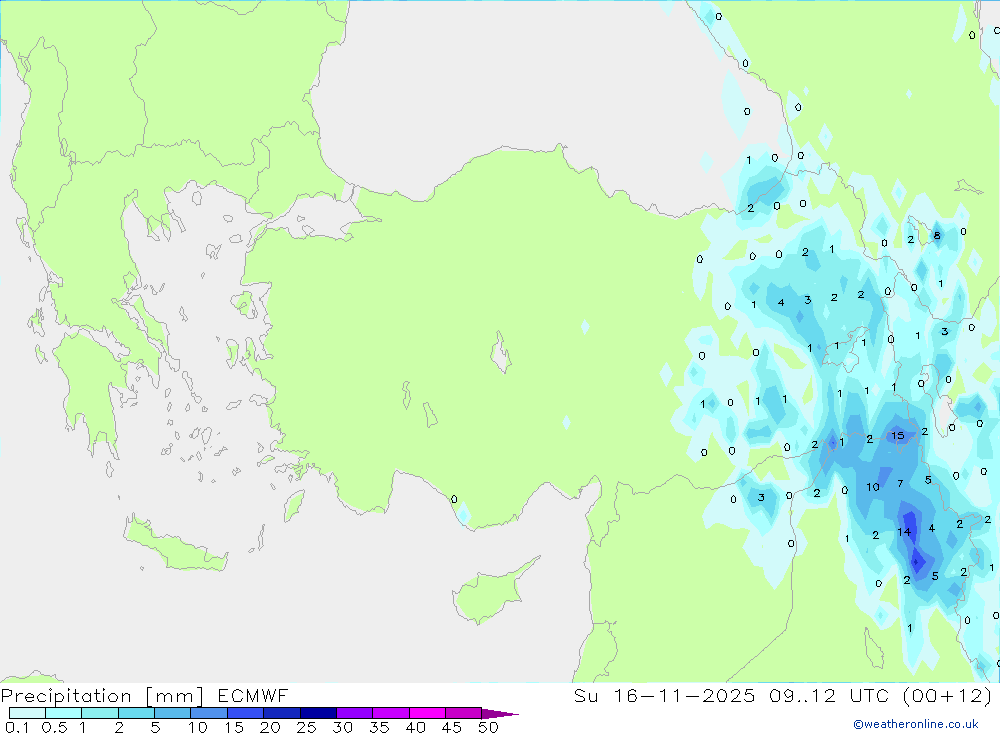Viewport: 1000px width, 733px height.
Task: Pick the 1–2 mm legend swatch
Action: tap(100, 713)
